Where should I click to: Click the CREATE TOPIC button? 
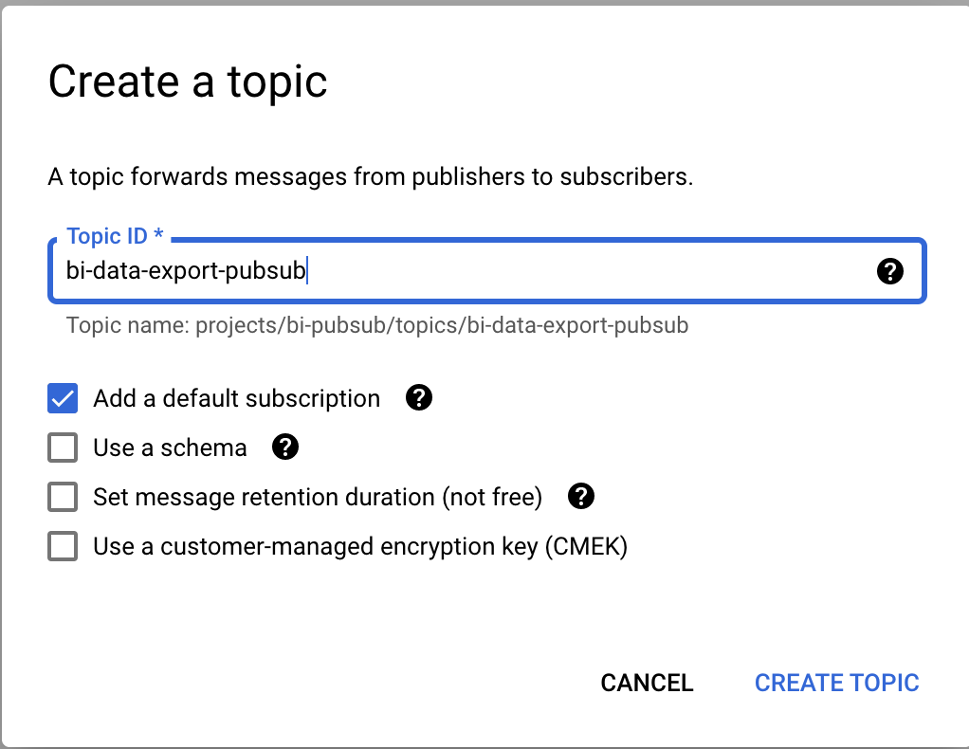point(836,683)
